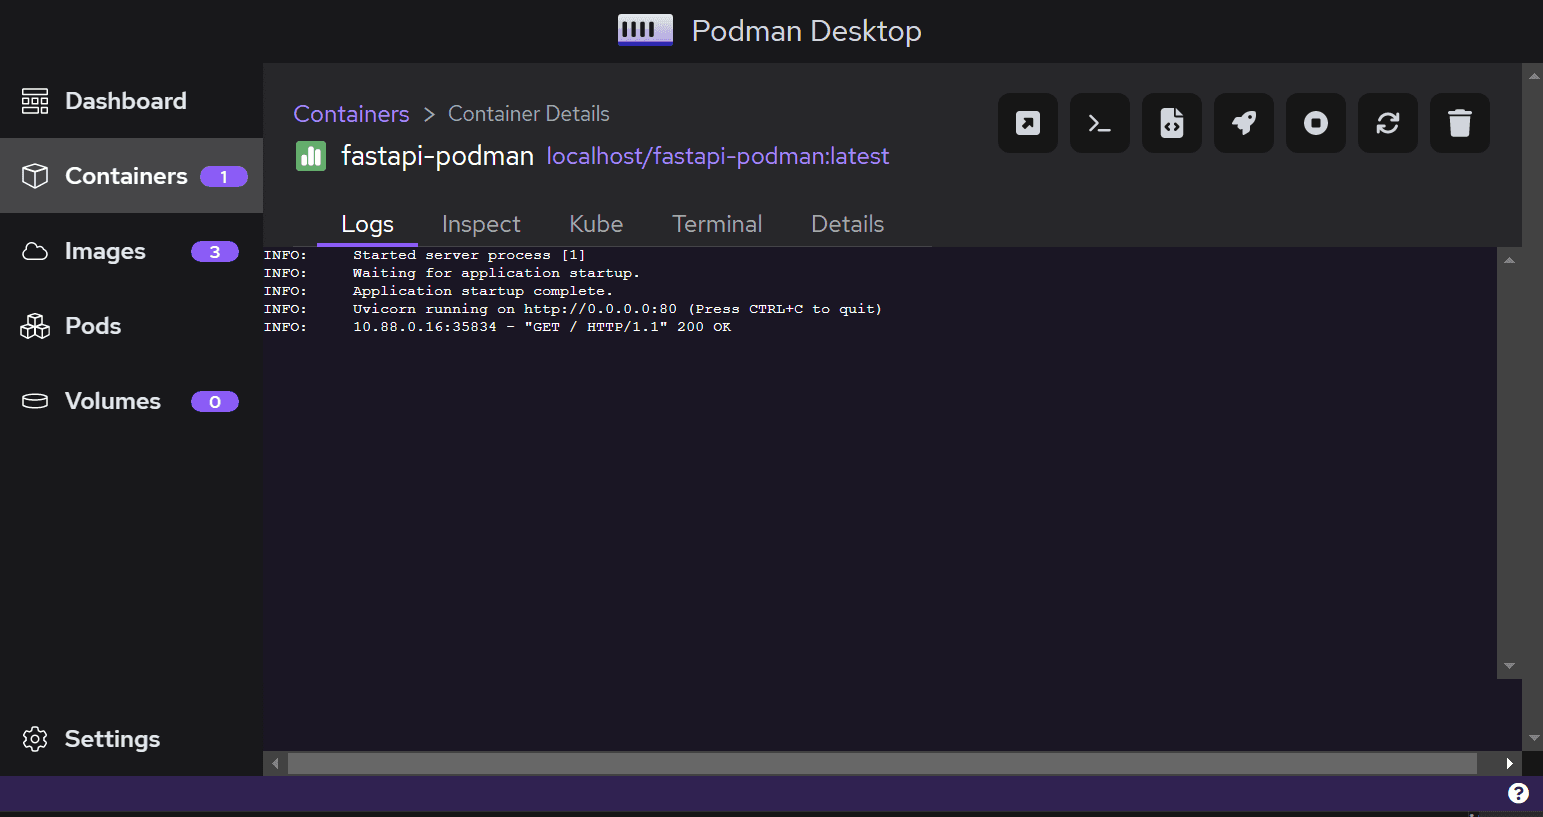Open help question mark icon
This screenshot has height=817, width=1543.
pos(1518,793)
